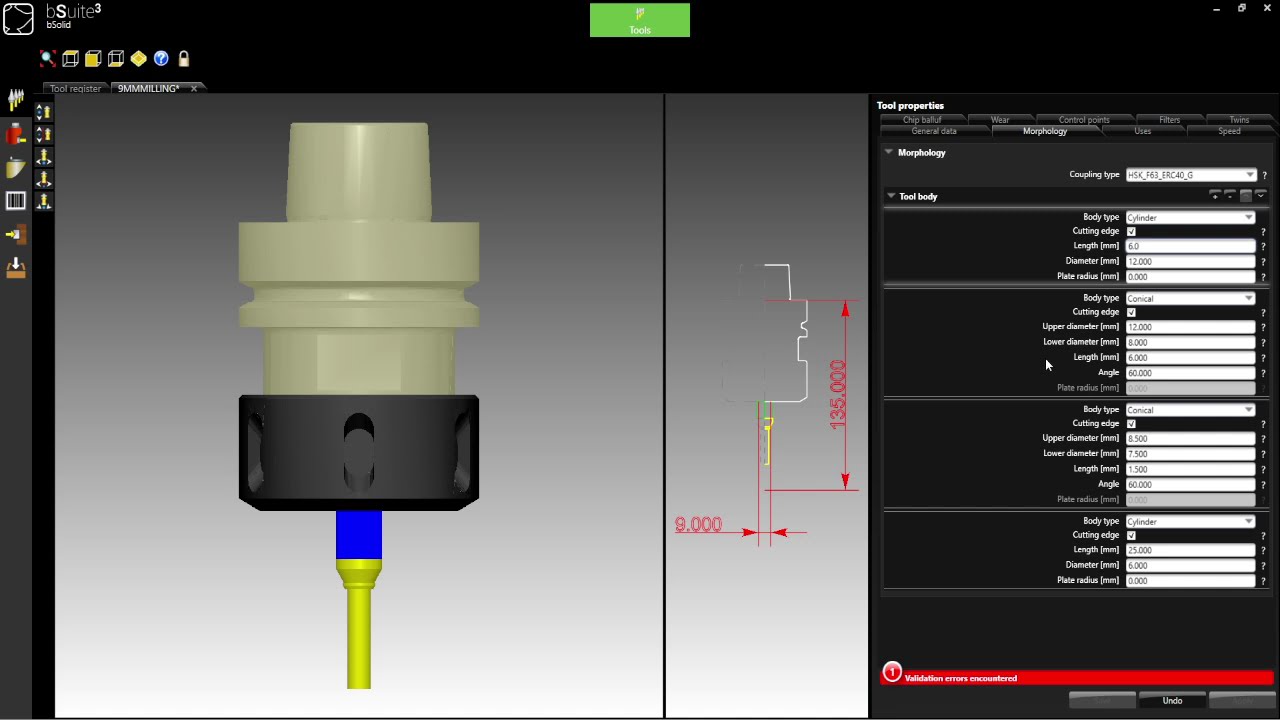Image resolution: width=1280 pixels, height=720 pixels.
Task: Open help via the blue question-mark icon
Action: pos(161,59)
